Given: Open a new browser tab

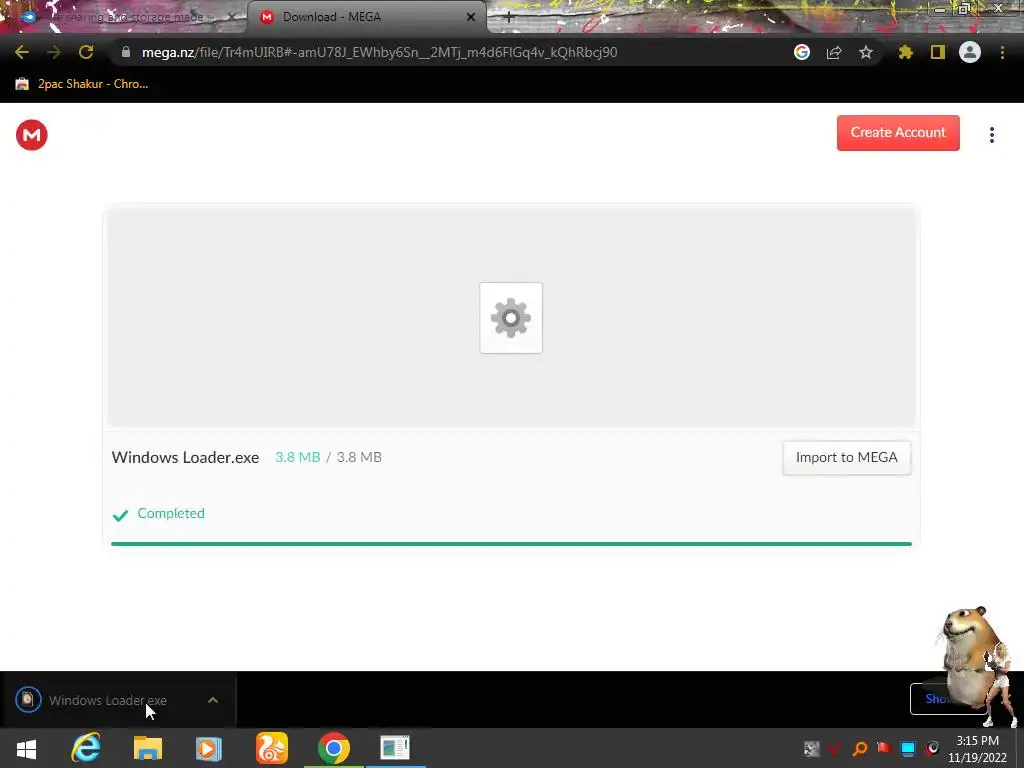Looking at the screenshot, I should (509, 18).
